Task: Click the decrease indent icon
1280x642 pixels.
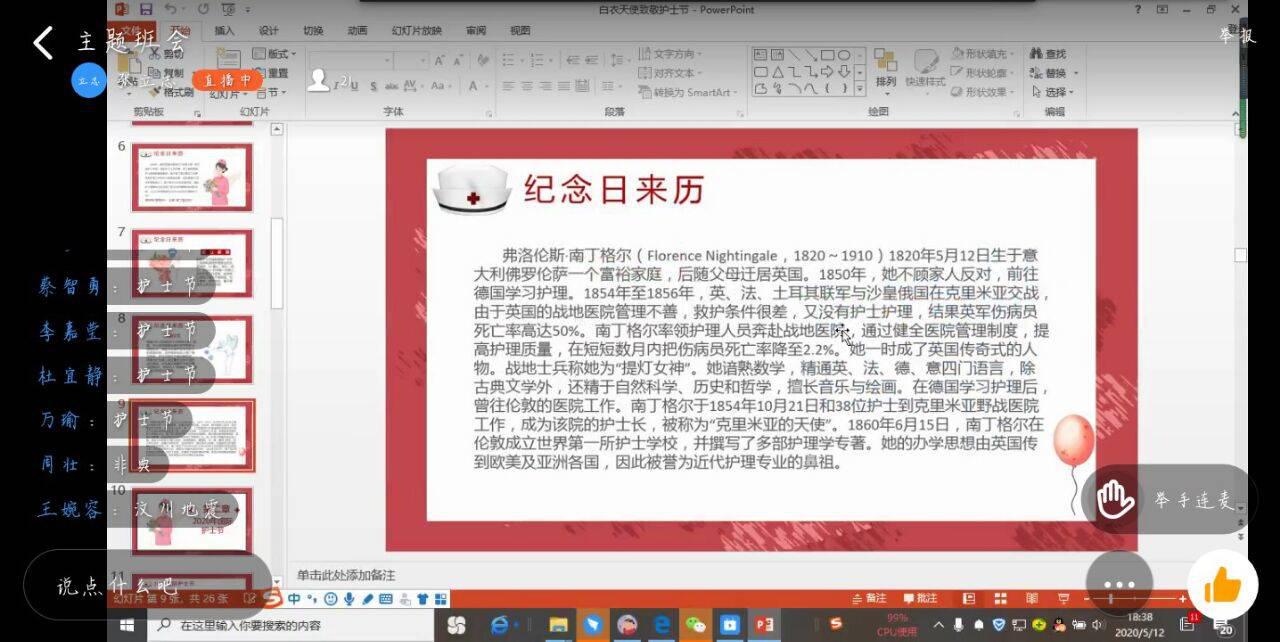Action: (x=574, y=61)
